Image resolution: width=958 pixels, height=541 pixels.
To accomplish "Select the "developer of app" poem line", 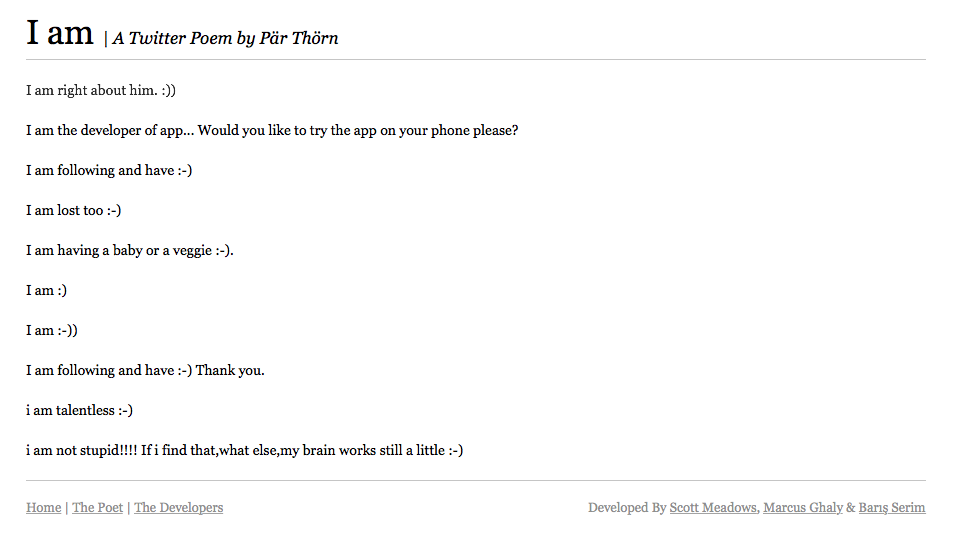I will (x=272, y=130).
